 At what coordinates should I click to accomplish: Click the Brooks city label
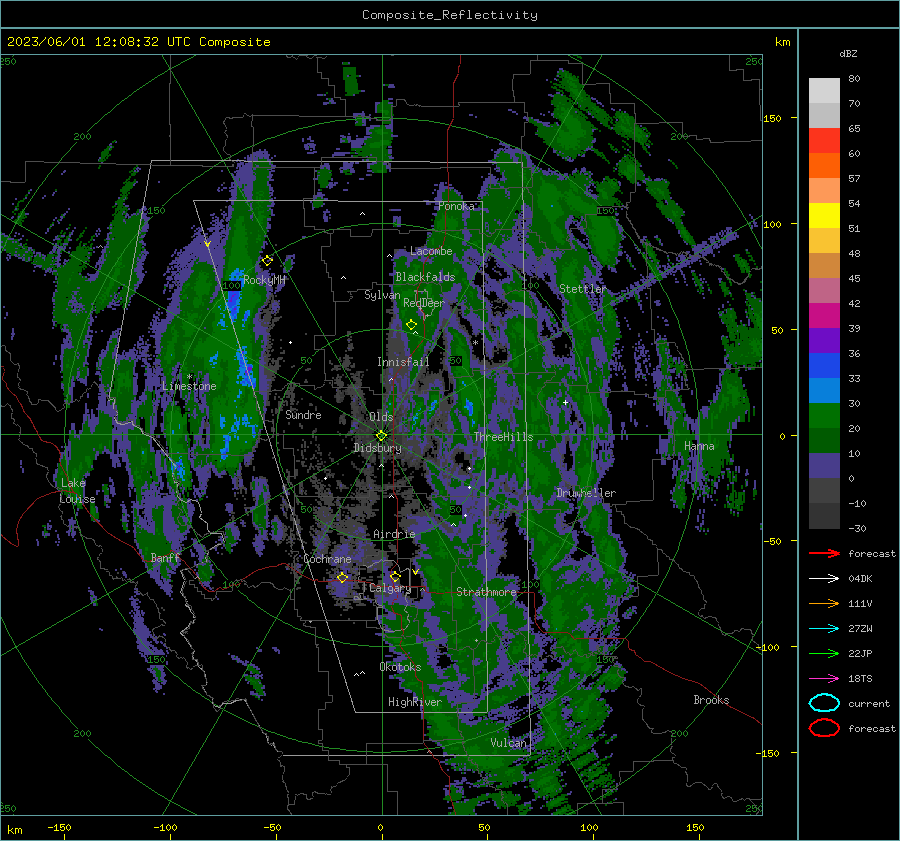pyautogui.click(x=711, y=700)
